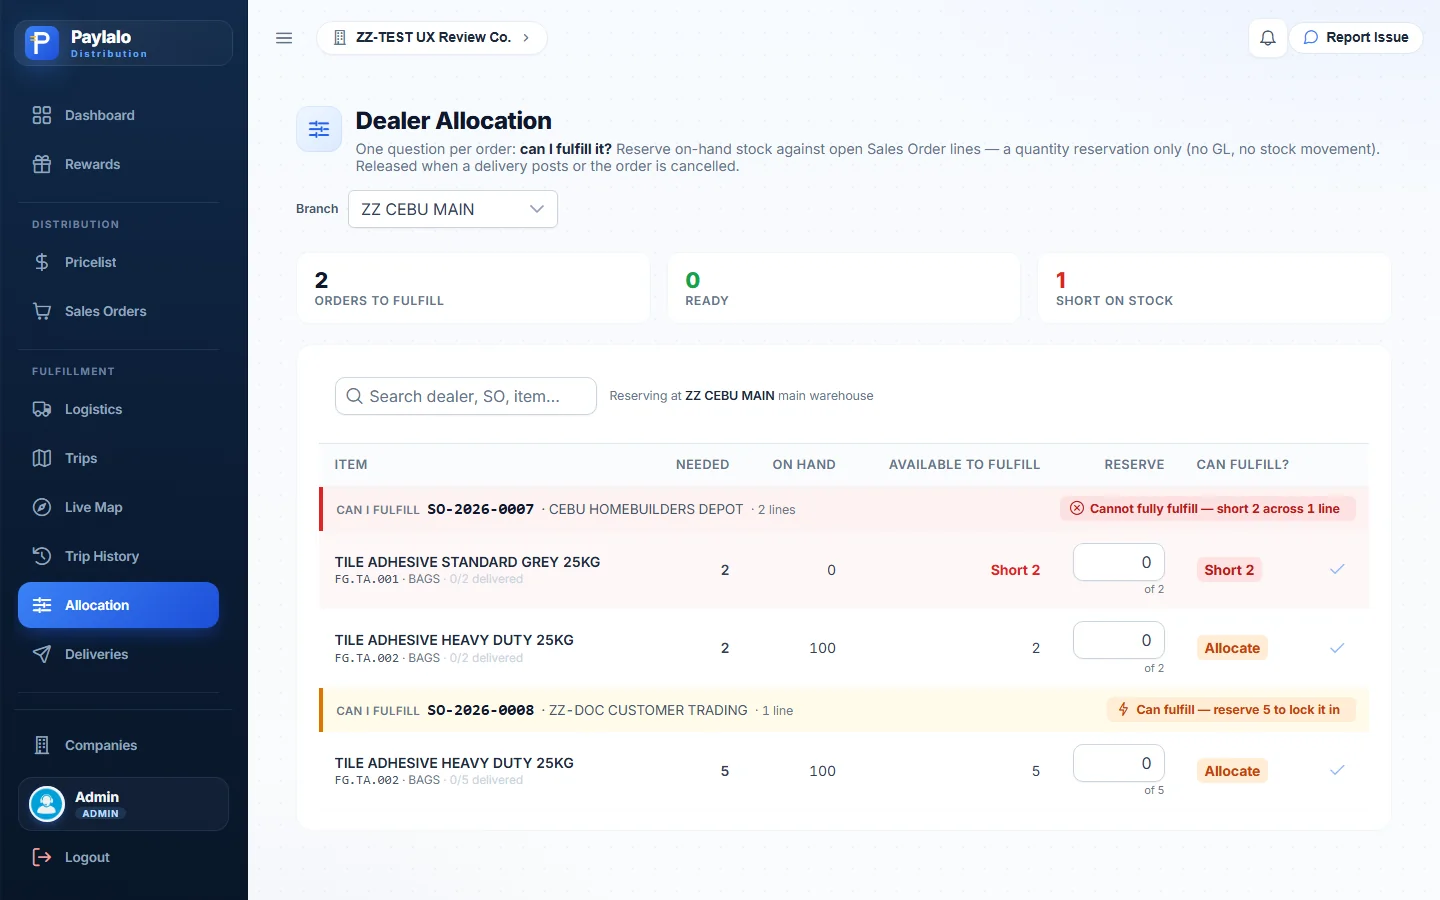Screen dimensions: 1440x900
Task: Open the Branch ZZ CEBU MAIN dropdown
Action: [x=453, y=209]
